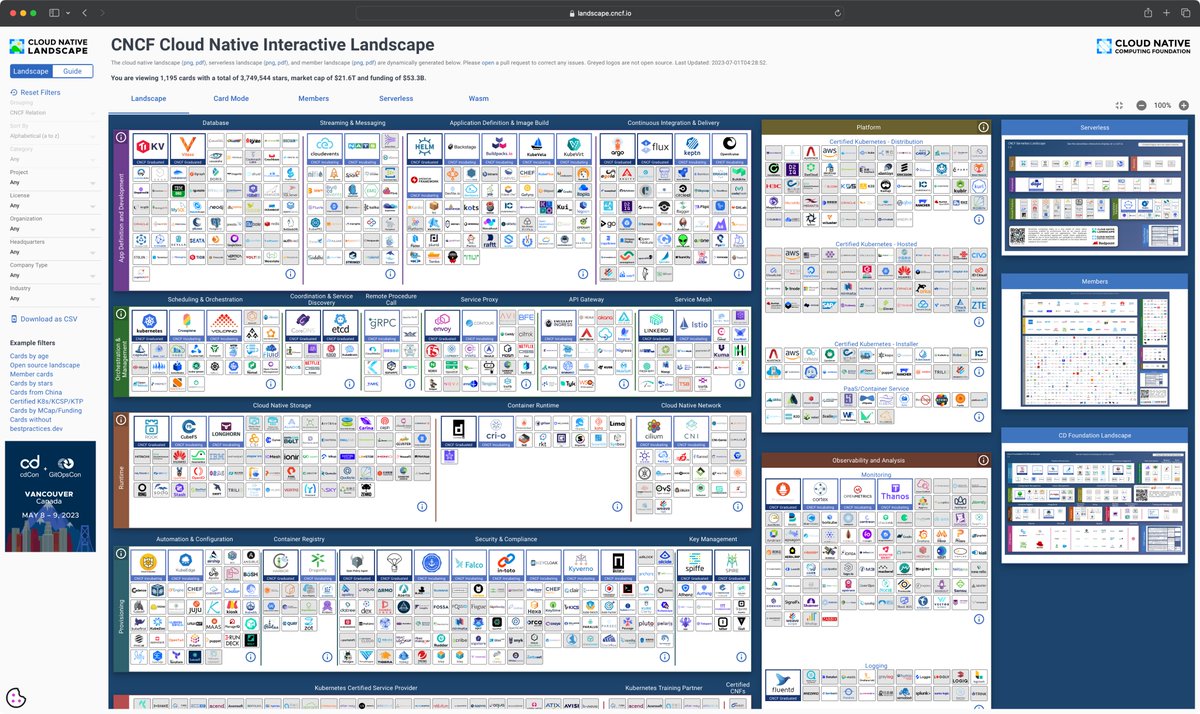
Task: Open the Cards from China filter
Action: (x=37, y=392)
